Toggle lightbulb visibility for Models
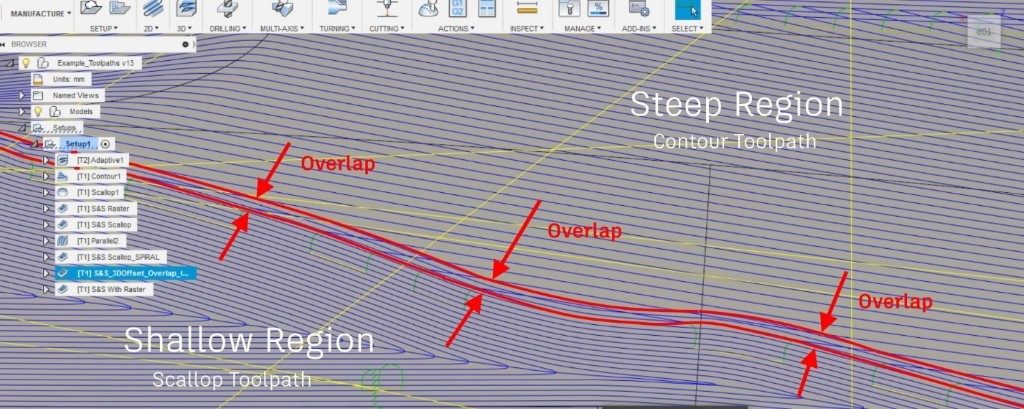The image size is (1024, 409). tap(38, 112)
